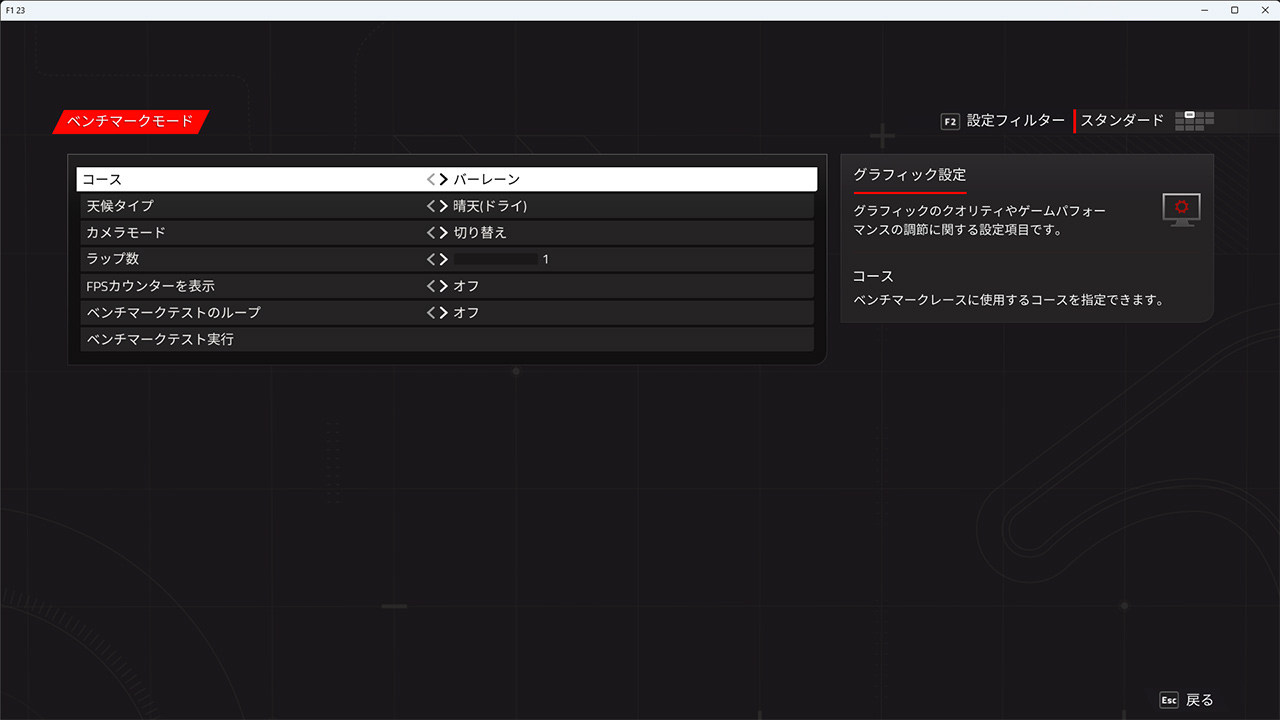Select the ベンチマークテストのループ row label
The height and width of the screenshot is (720, 1280).
(174, 312)
